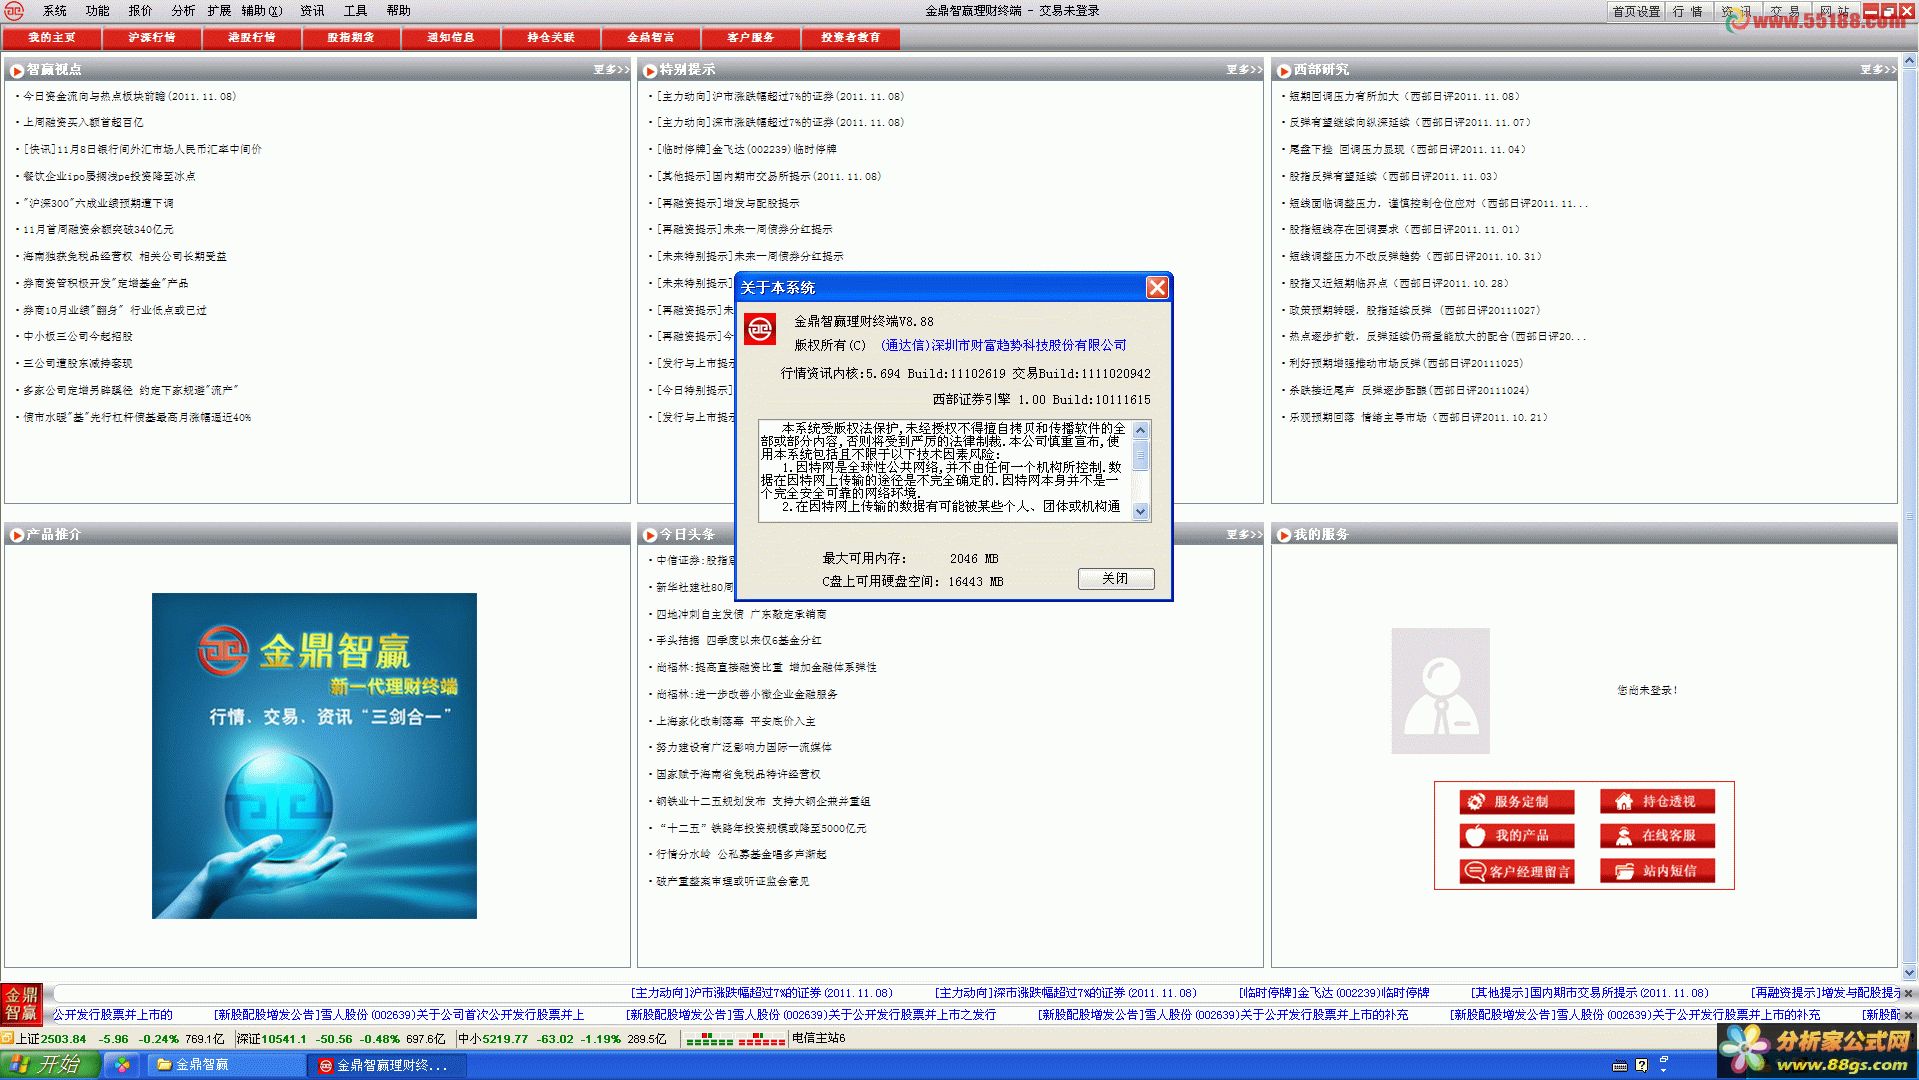Screen dimensions: 1919x1080
Task: Click the round arrow icon beside 智赢视点
Action: click(17, 70)
